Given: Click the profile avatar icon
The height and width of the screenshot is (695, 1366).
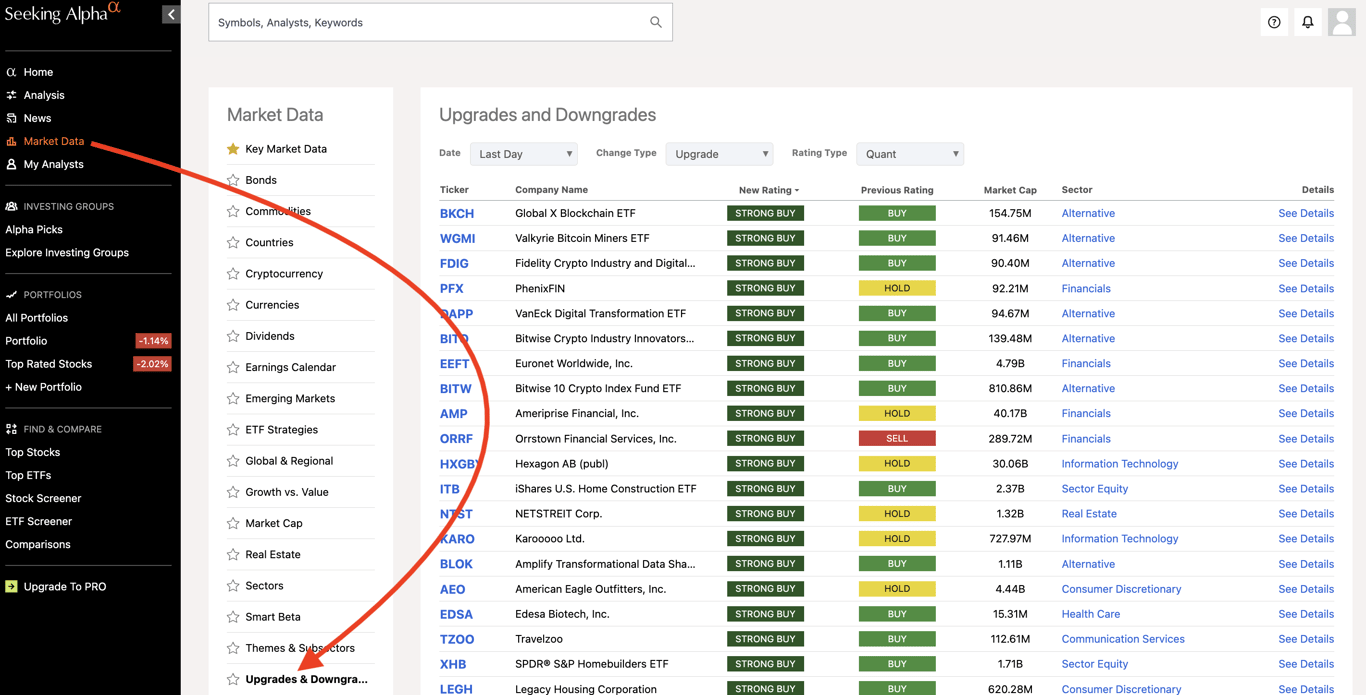Looking at the screenshot, I should 1341,21.
